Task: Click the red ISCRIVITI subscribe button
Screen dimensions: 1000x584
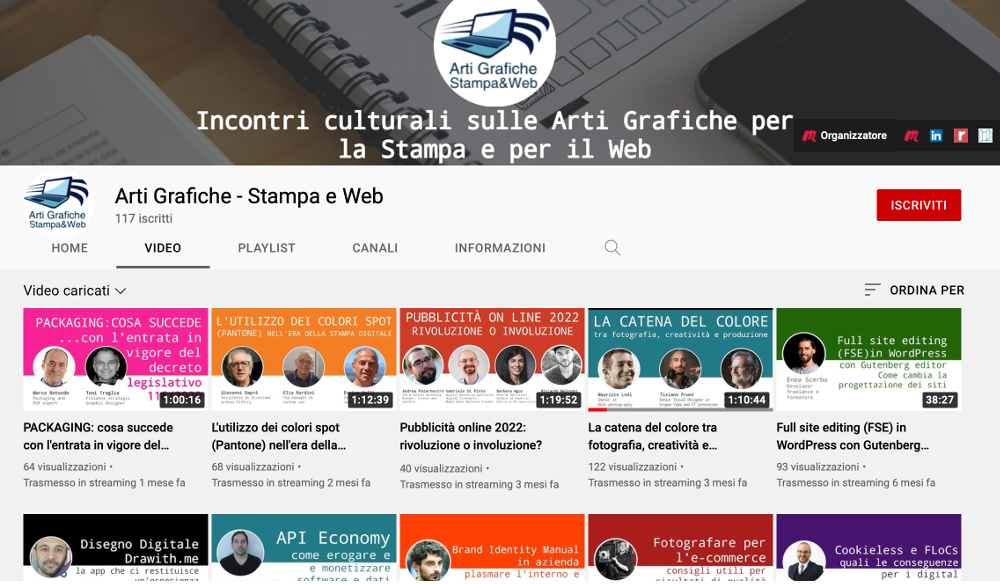Action: (x=918, y=205)
